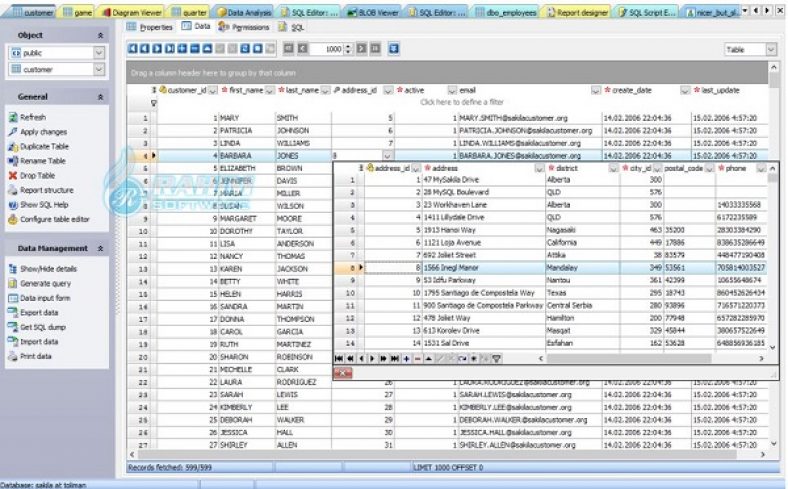This screenshot has height=489, width=788.
Task: Open the object dropdown showing customer
Action: point(99,69)
